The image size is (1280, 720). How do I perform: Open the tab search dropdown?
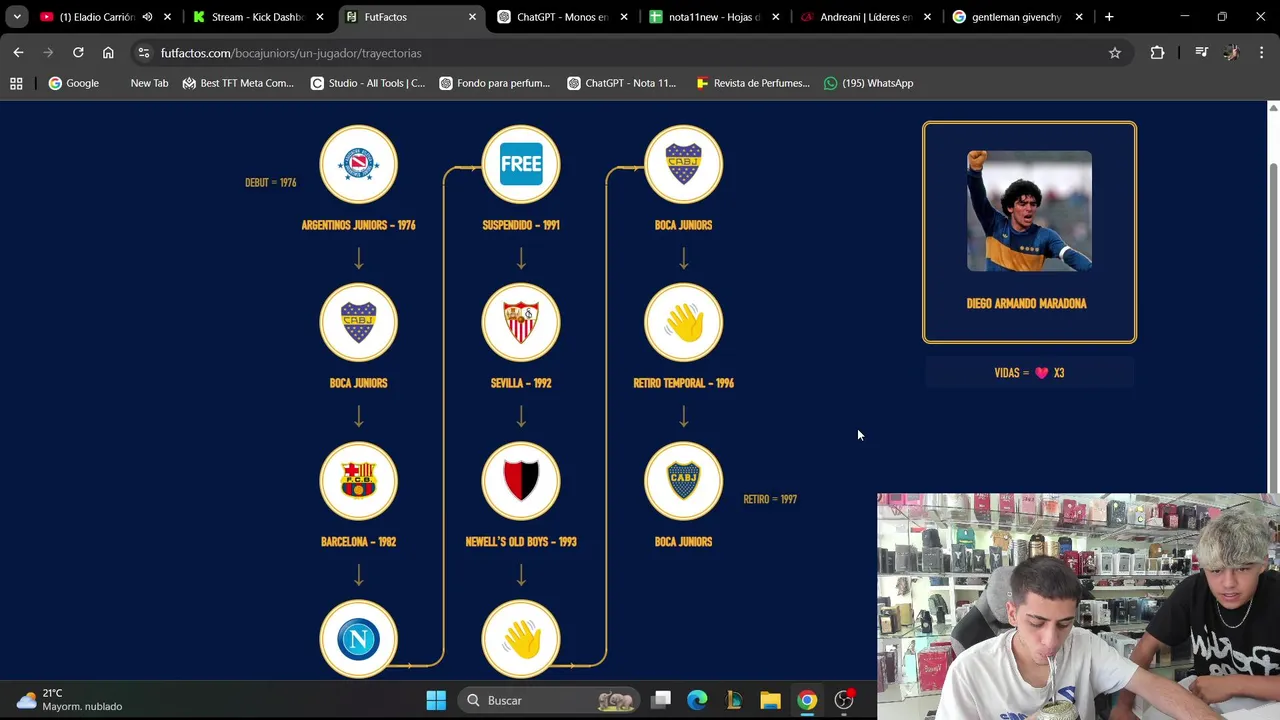pyautogui.click(x=17, y=17)
